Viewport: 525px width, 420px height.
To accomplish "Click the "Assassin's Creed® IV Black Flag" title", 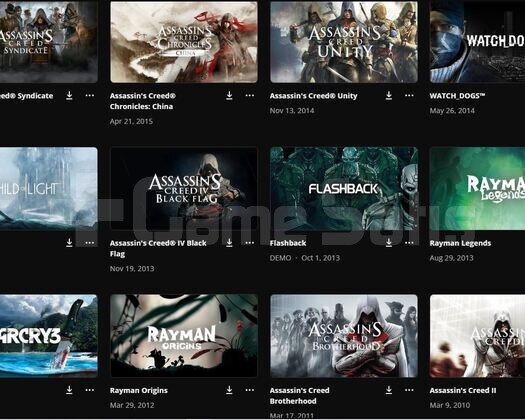I will 158,249.
